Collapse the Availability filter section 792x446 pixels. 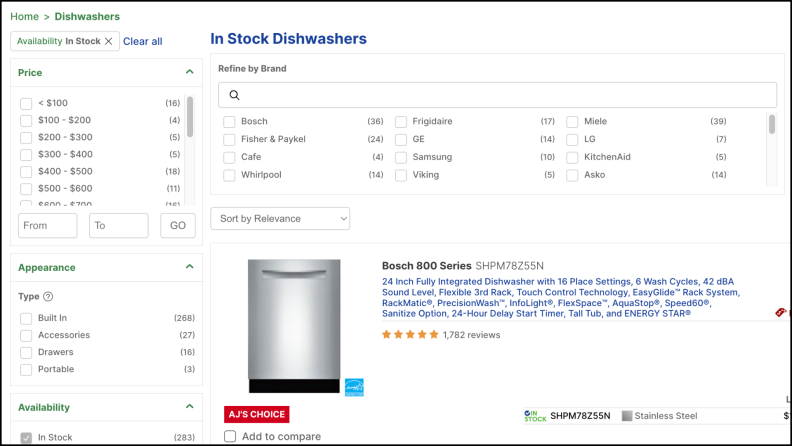(x=189, y=407)
